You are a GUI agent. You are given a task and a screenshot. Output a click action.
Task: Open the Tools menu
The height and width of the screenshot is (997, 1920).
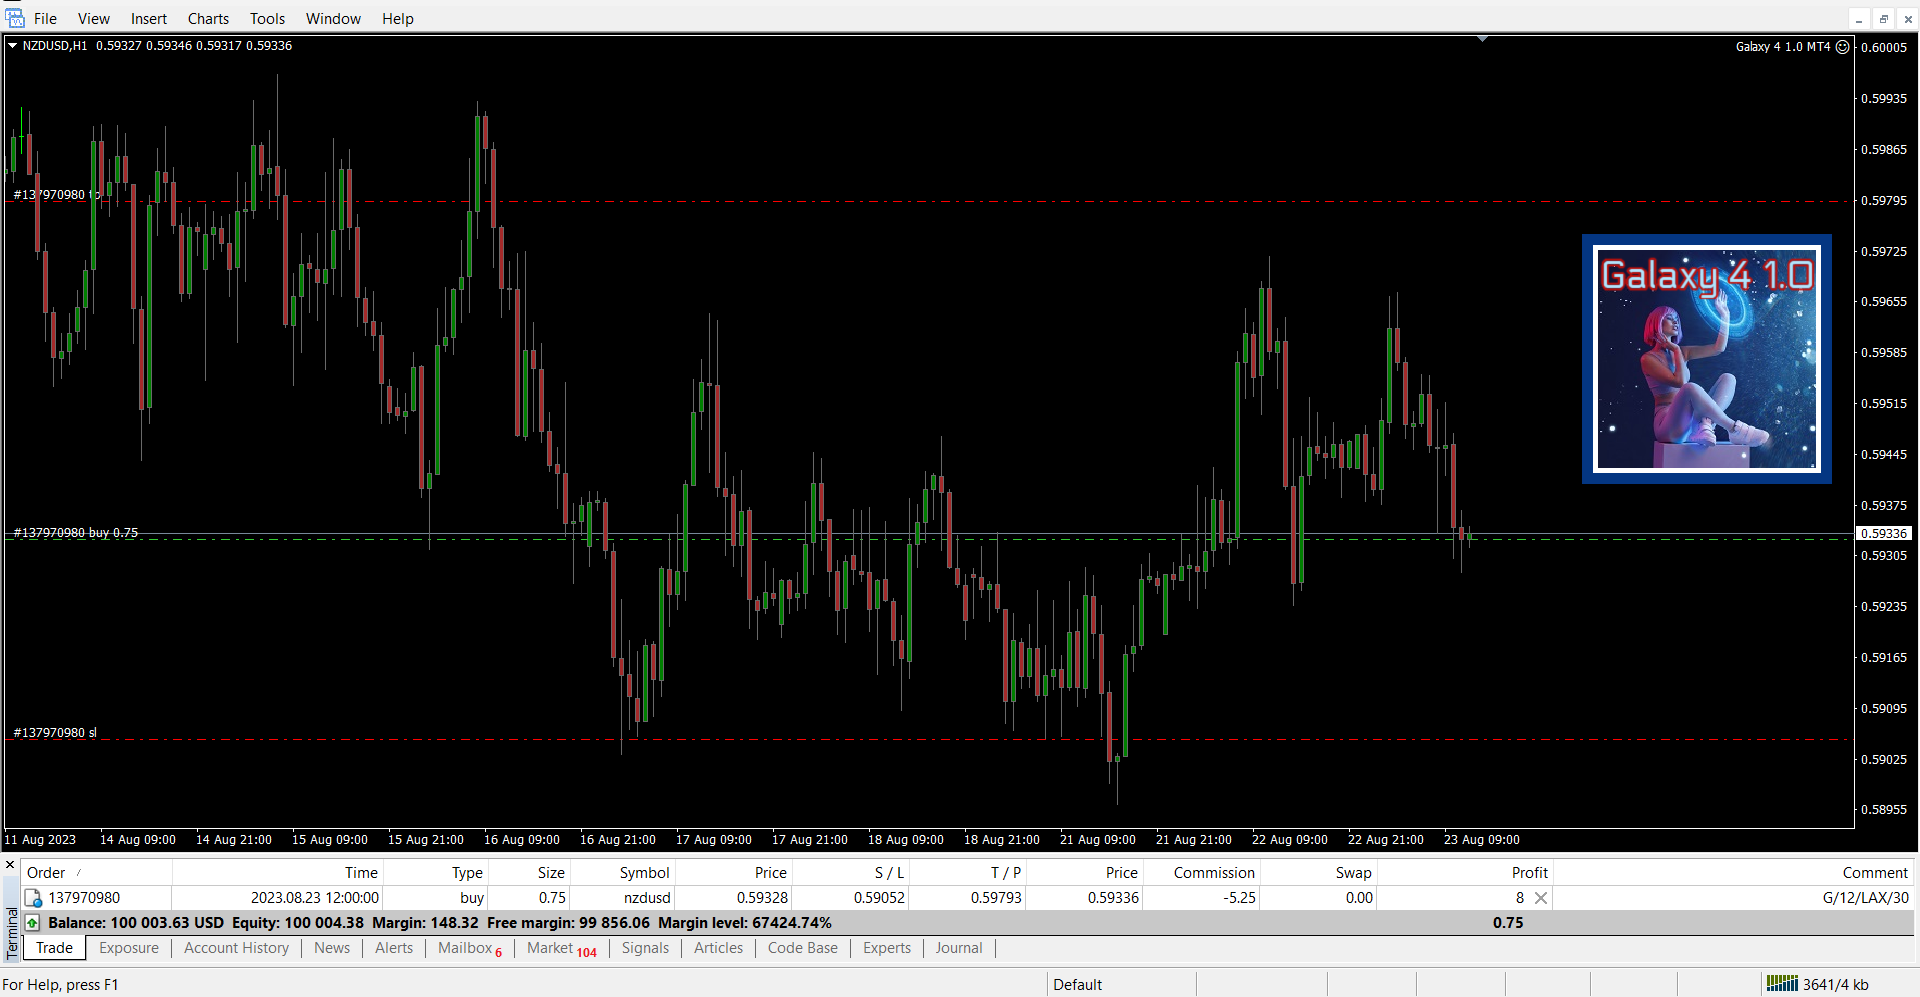coord(267,19)
